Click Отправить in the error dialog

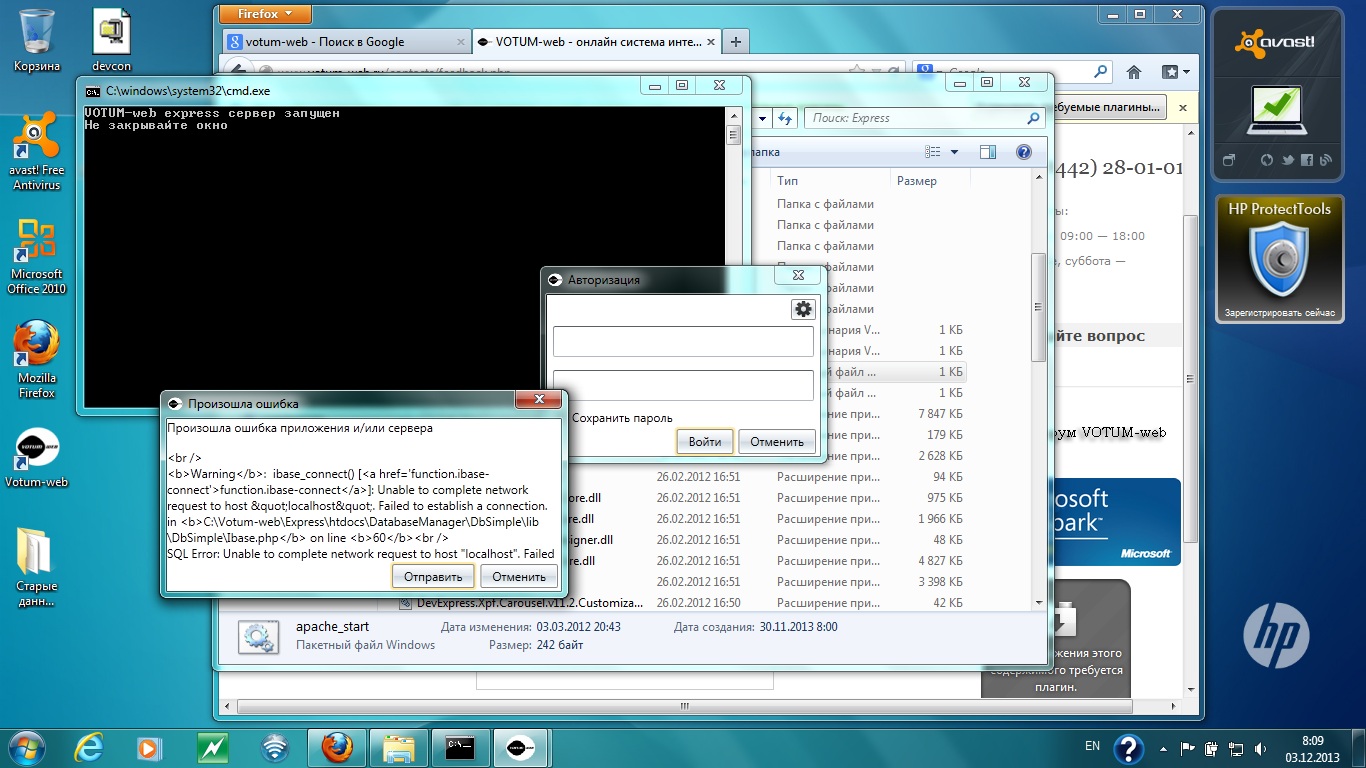pos(433,576)
